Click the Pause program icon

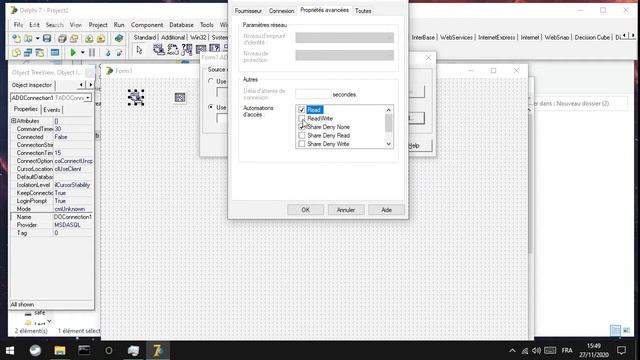pos(92,52)
